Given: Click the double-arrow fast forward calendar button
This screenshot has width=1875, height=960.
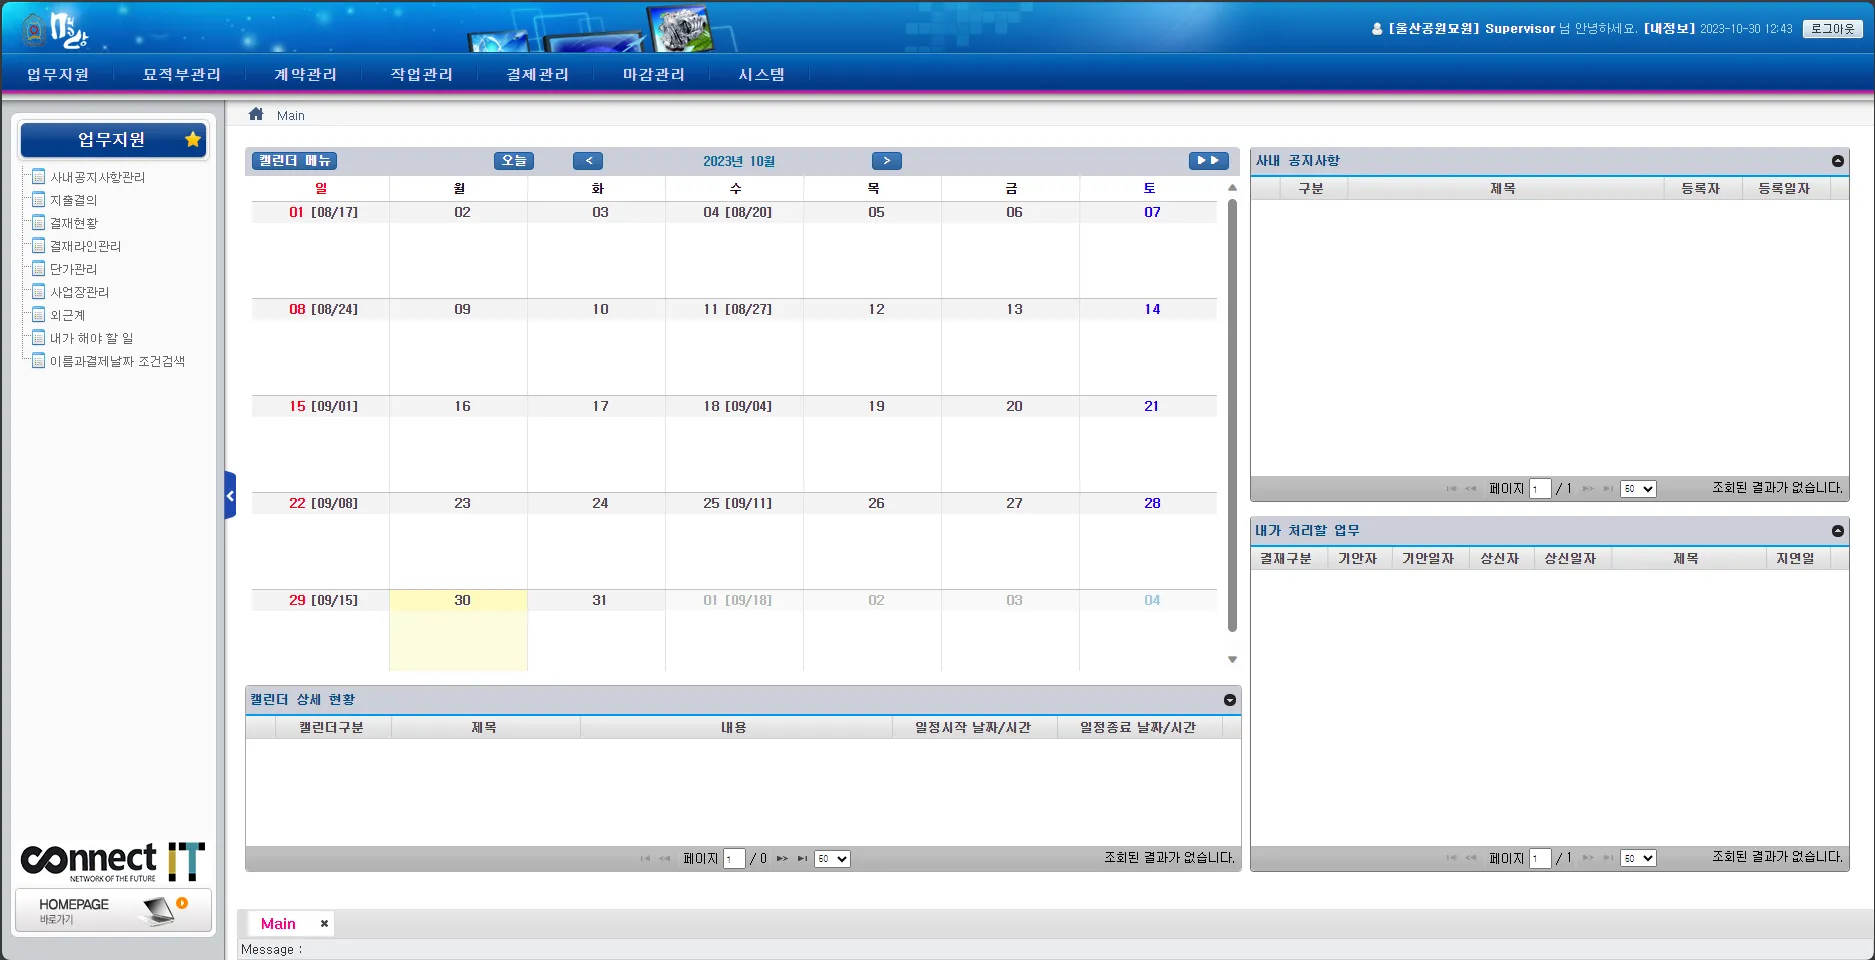Looking at the screenshot, I should point(1208,161).
